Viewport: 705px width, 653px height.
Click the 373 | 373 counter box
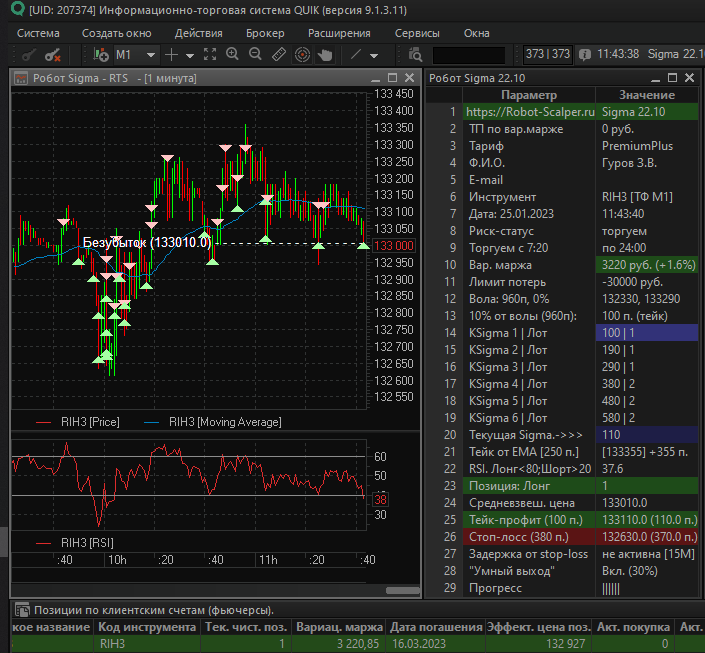tap(548, 54)
